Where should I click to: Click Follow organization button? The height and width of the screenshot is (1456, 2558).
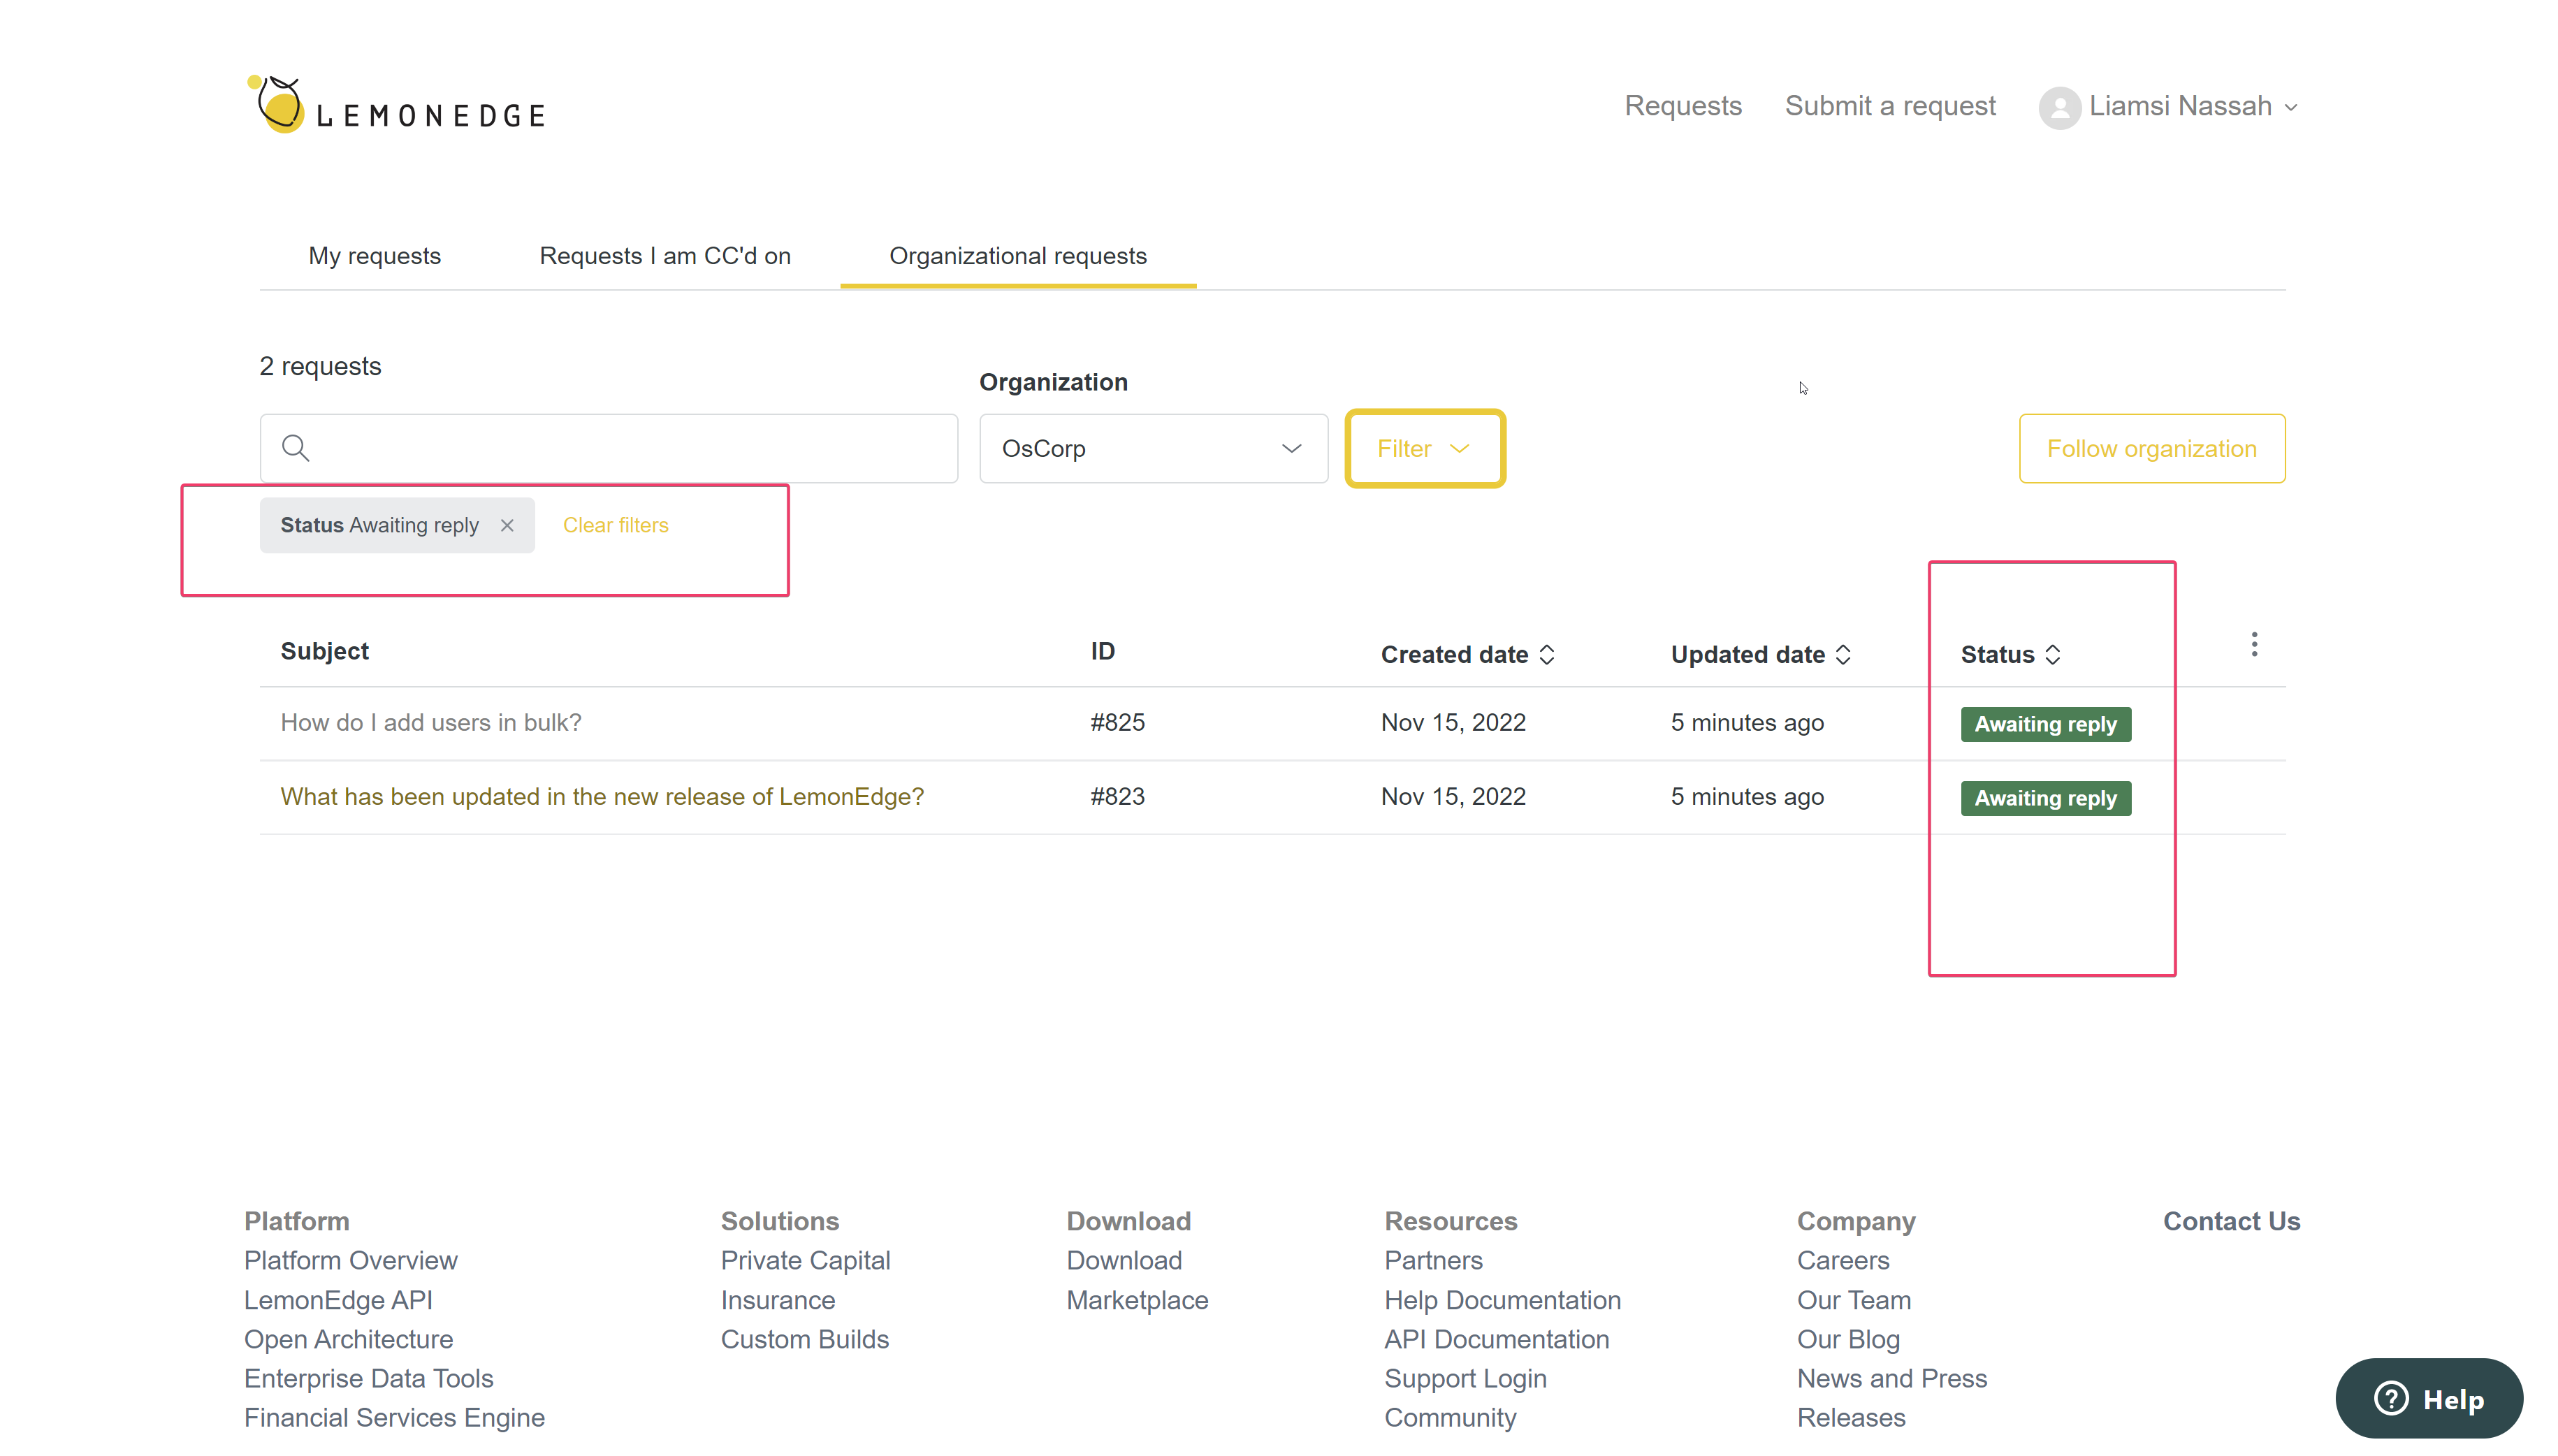click(2151, 448)
